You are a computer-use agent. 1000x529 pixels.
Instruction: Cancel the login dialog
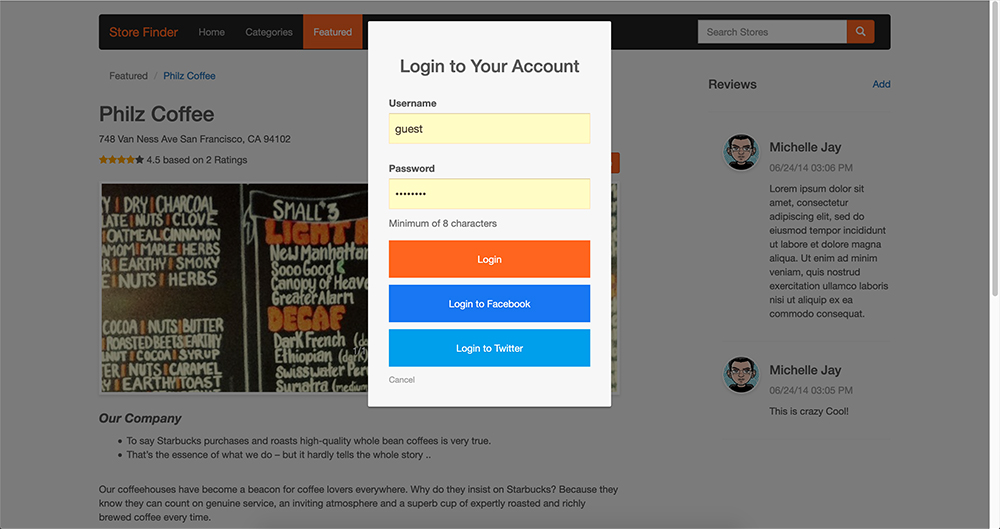point(402,380)
